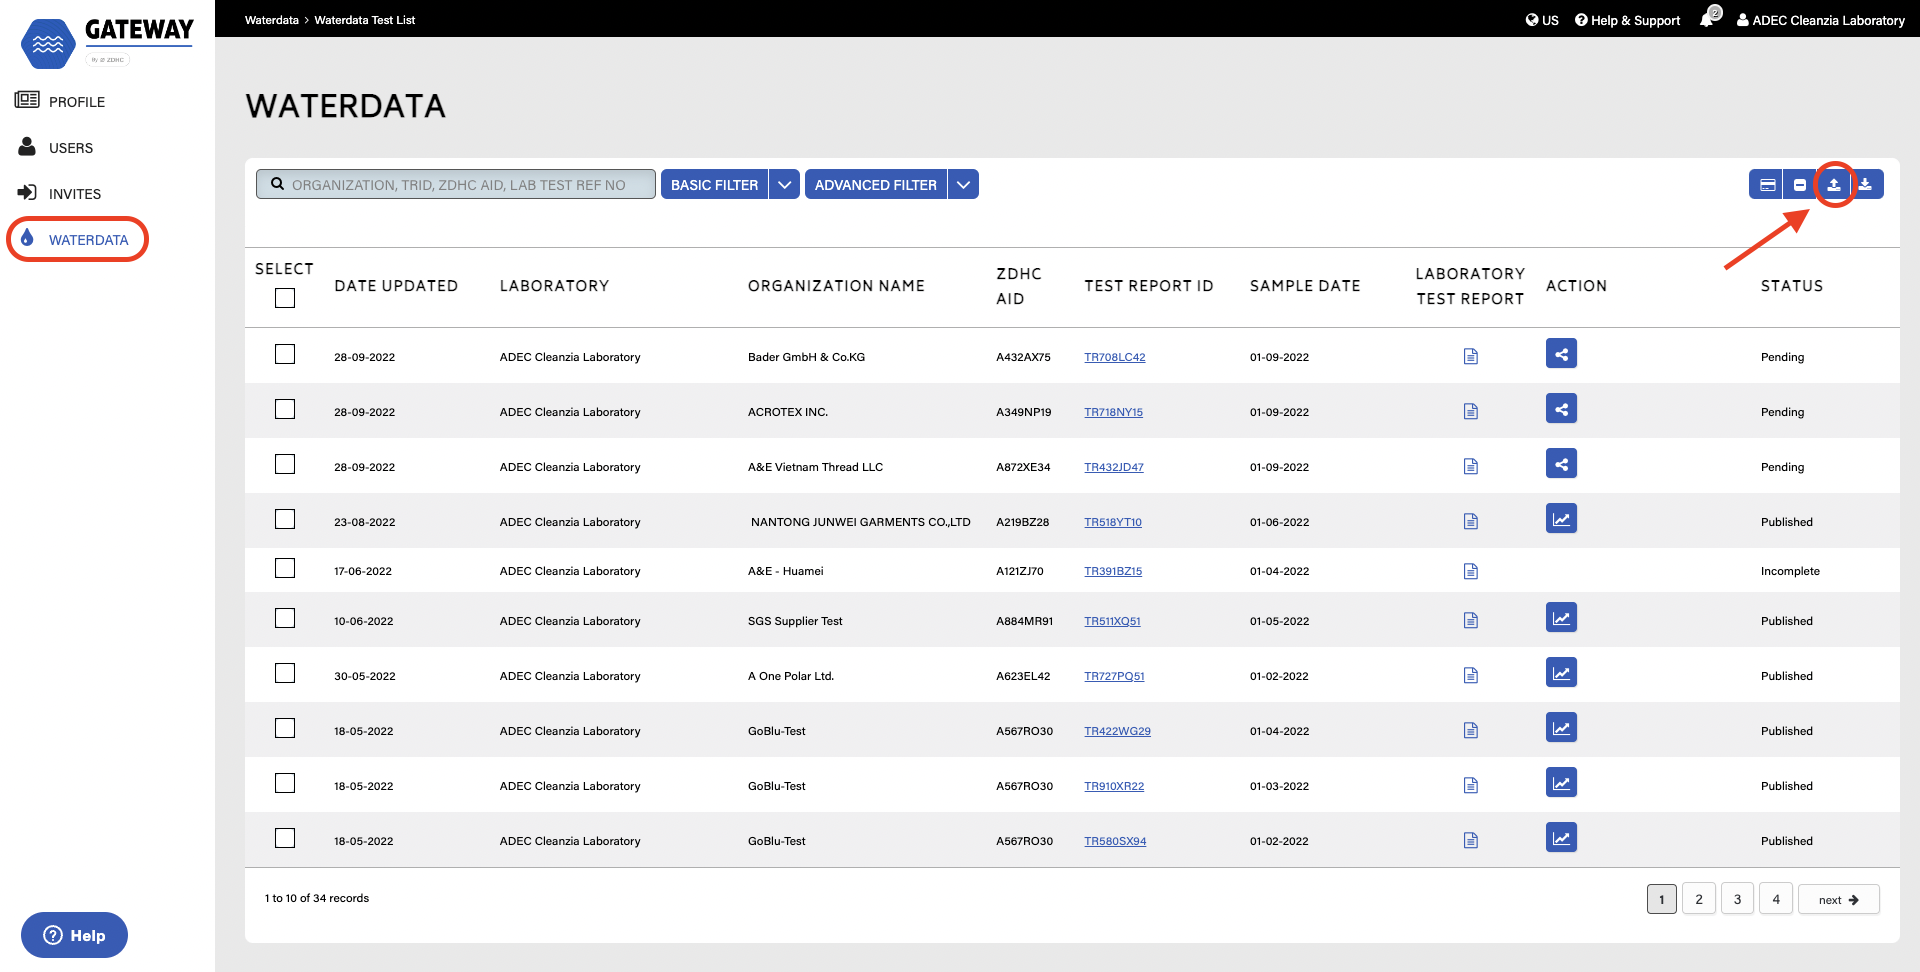The height and width of the screenshot is (972, 1920).
Task: Select the A One Polar Ltd. checkbox
Action: click(285, 673)
